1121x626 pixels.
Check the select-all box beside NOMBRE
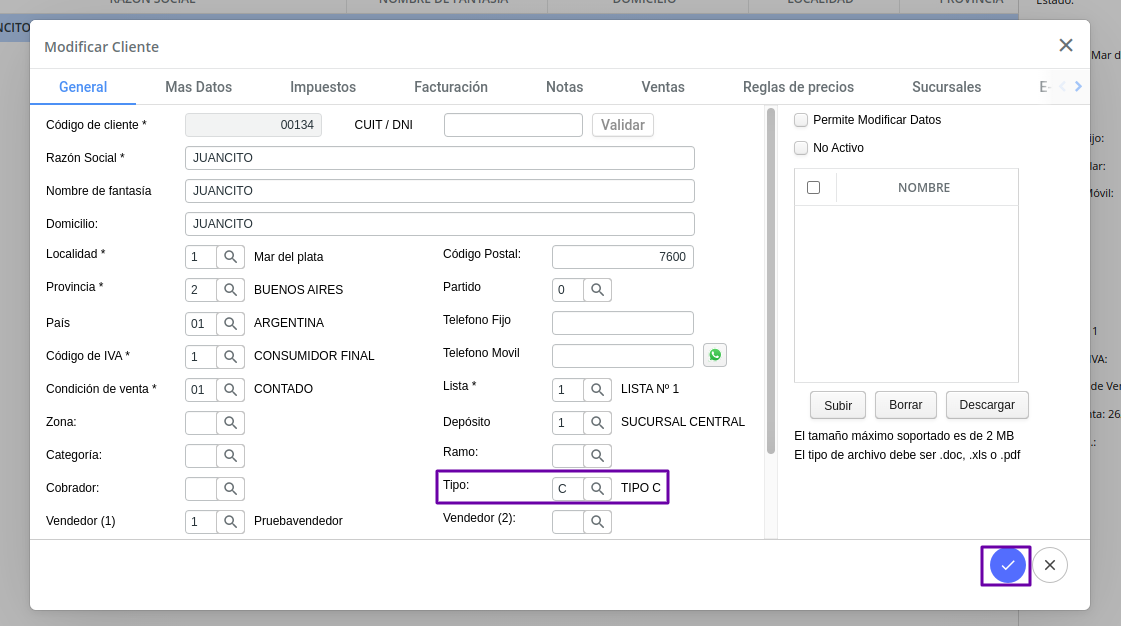[x=814, y=187]
